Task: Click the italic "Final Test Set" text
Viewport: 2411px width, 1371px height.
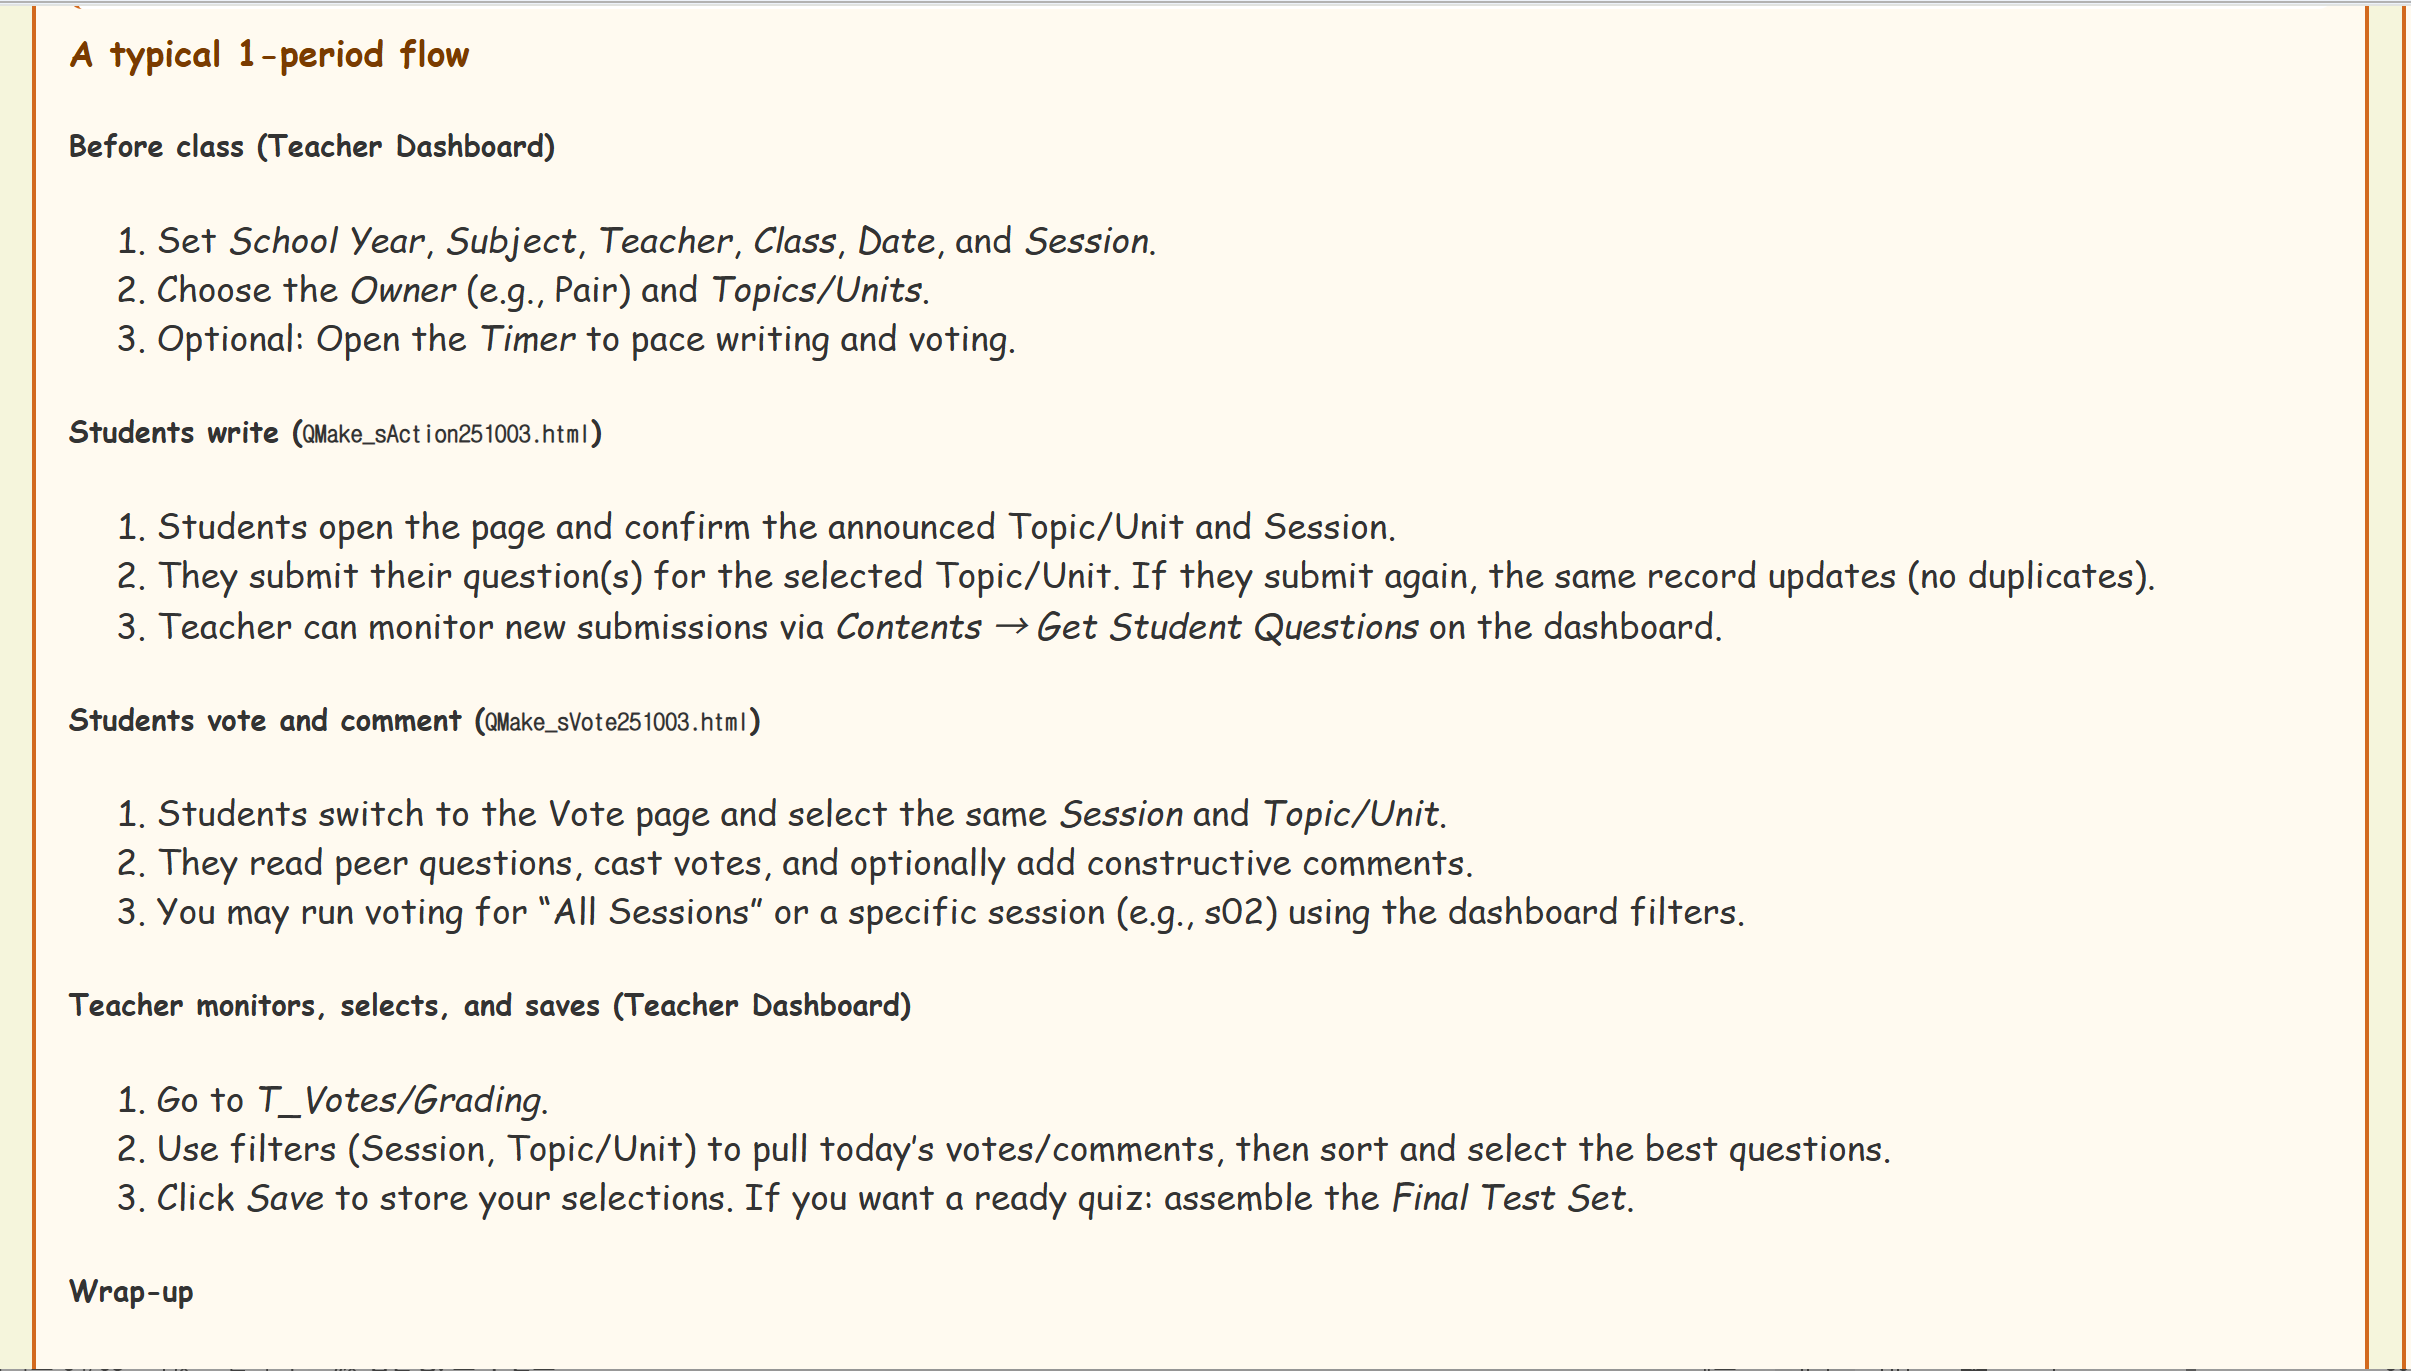Action: pyautogui.click(x=1509, y=1199)
